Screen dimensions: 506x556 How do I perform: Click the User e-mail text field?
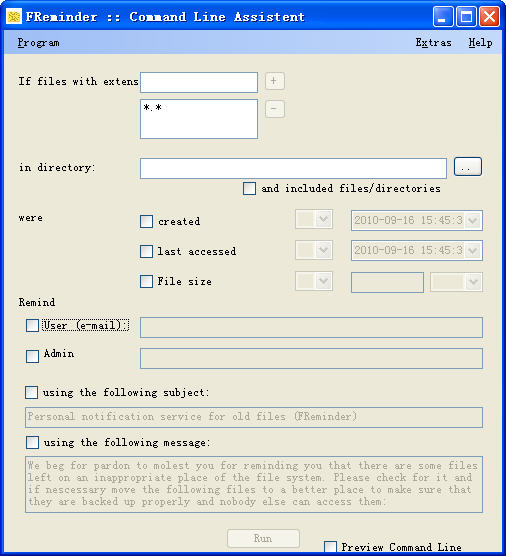311,328
